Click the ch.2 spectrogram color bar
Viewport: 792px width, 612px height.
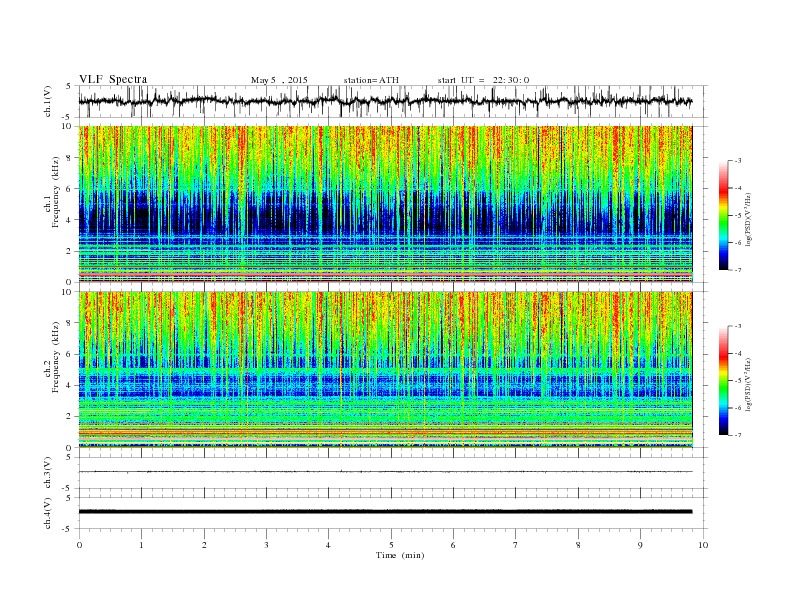click(x=723, y=380)
